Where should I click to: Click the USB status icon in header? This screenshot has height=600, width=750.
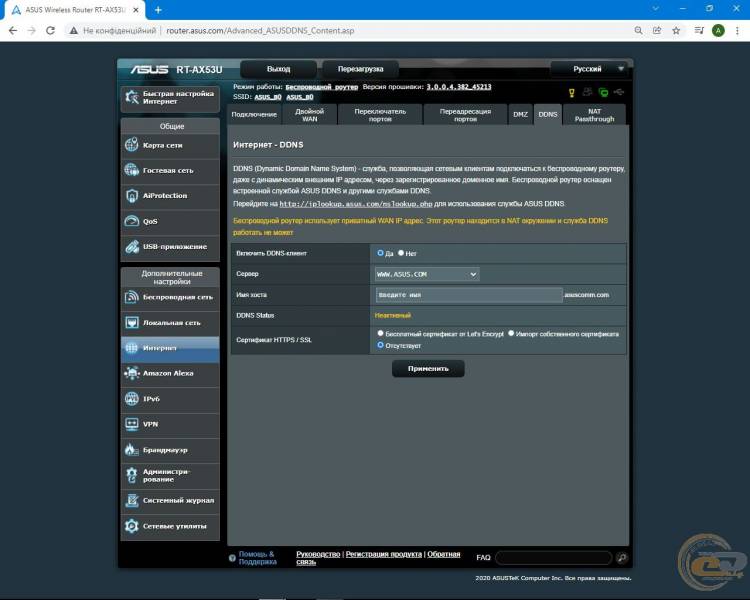pos(619,92)
